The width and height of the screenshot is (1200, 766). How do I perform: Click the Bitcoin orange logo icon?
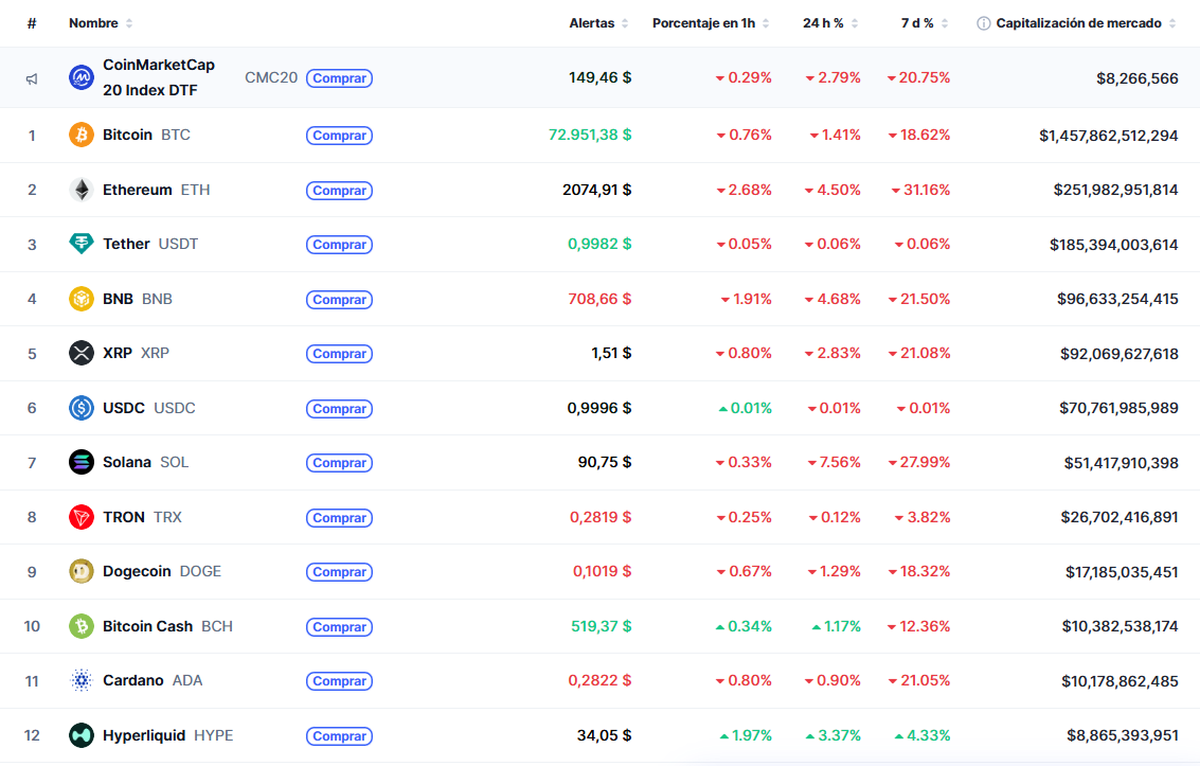coord(81,135)
